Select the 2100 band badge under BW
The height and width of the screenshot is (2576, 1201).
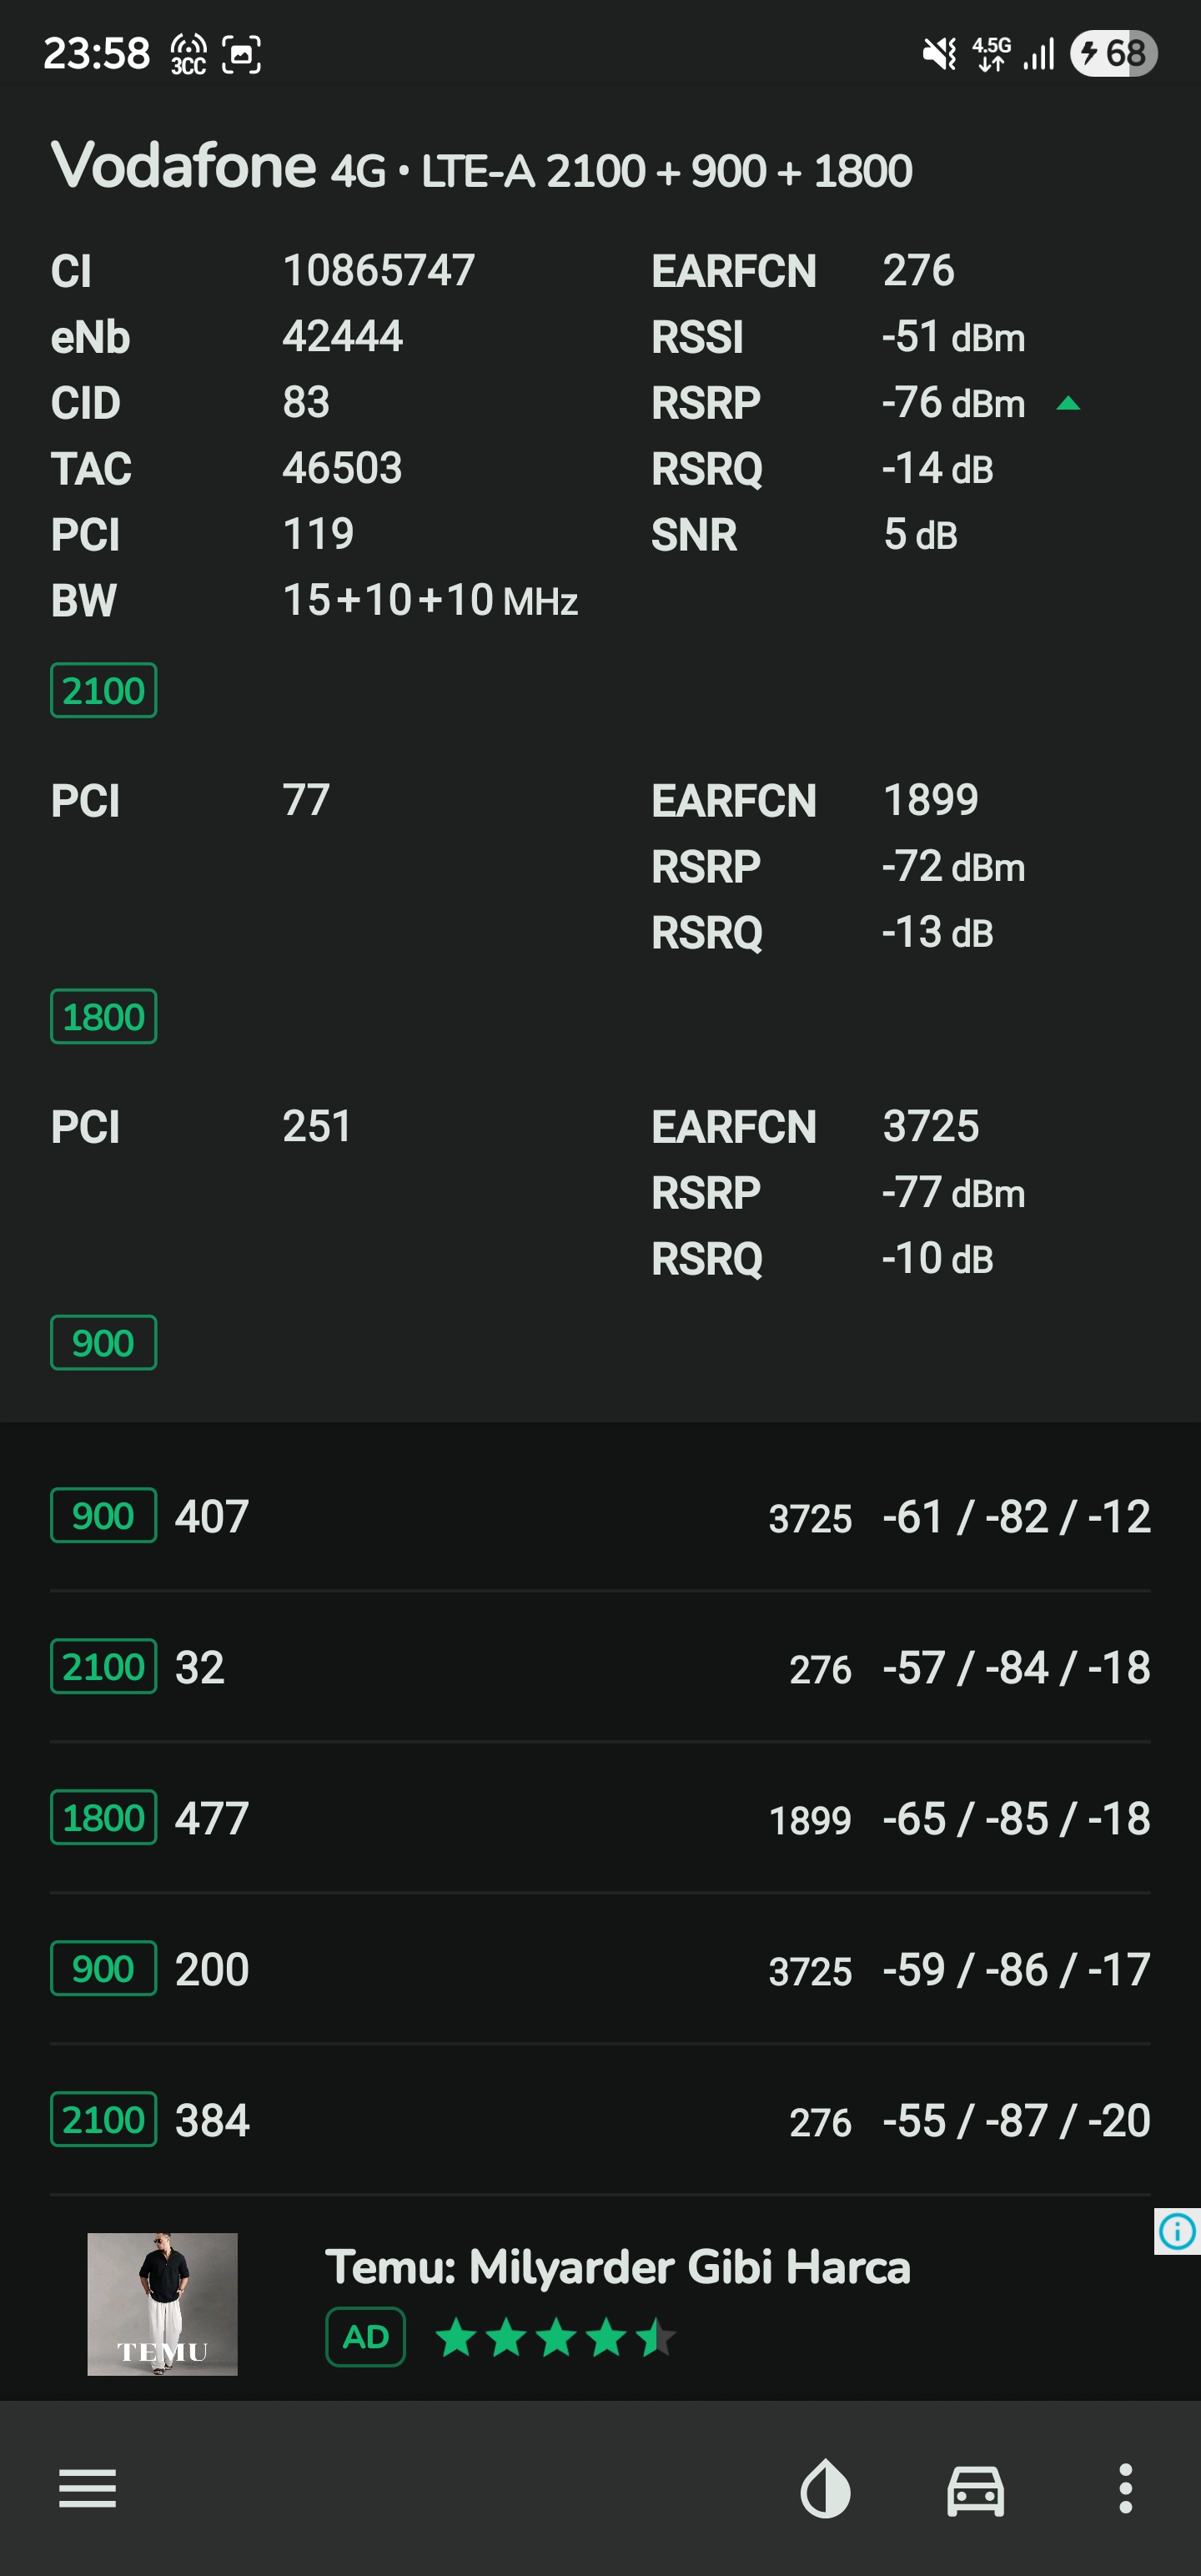click(103, 690)
